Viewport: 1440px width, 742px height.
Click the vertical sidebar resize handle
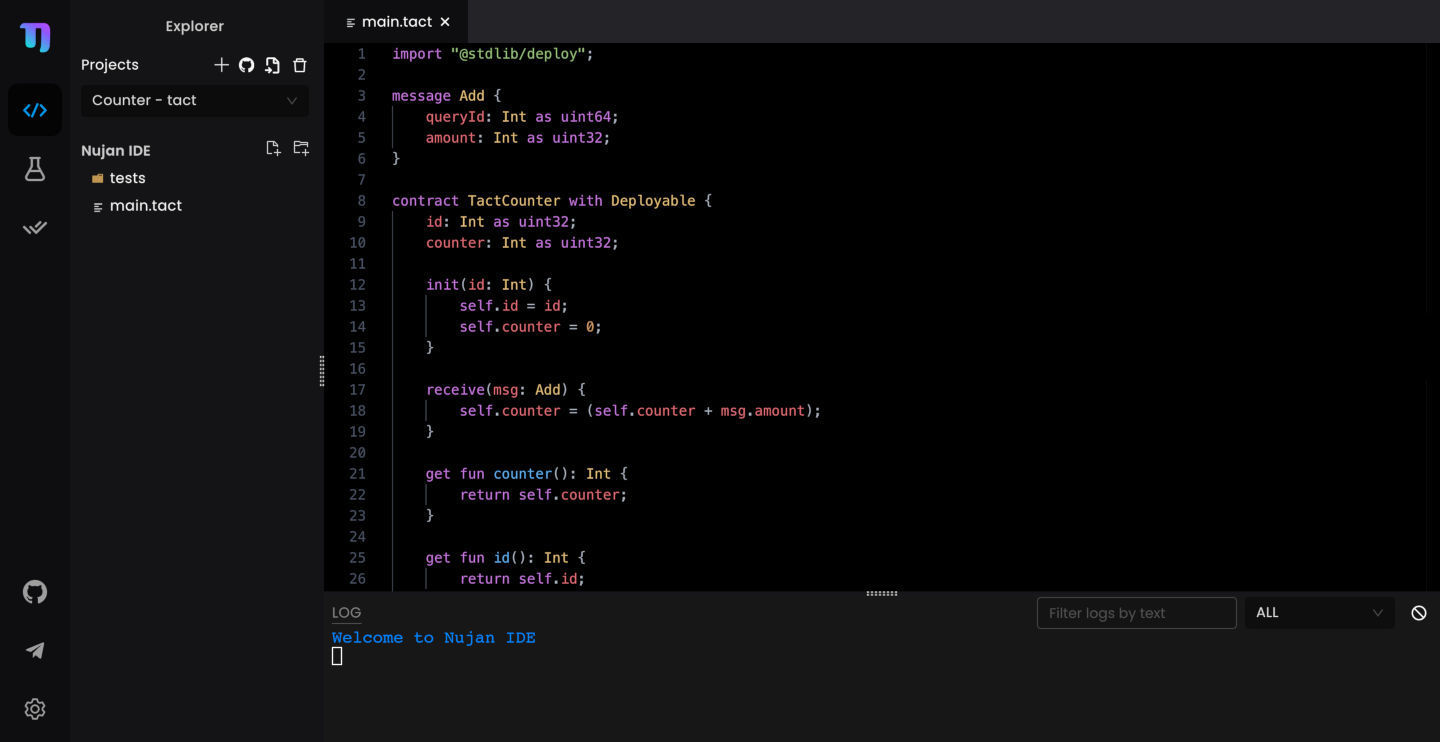(x=321, y=371)
